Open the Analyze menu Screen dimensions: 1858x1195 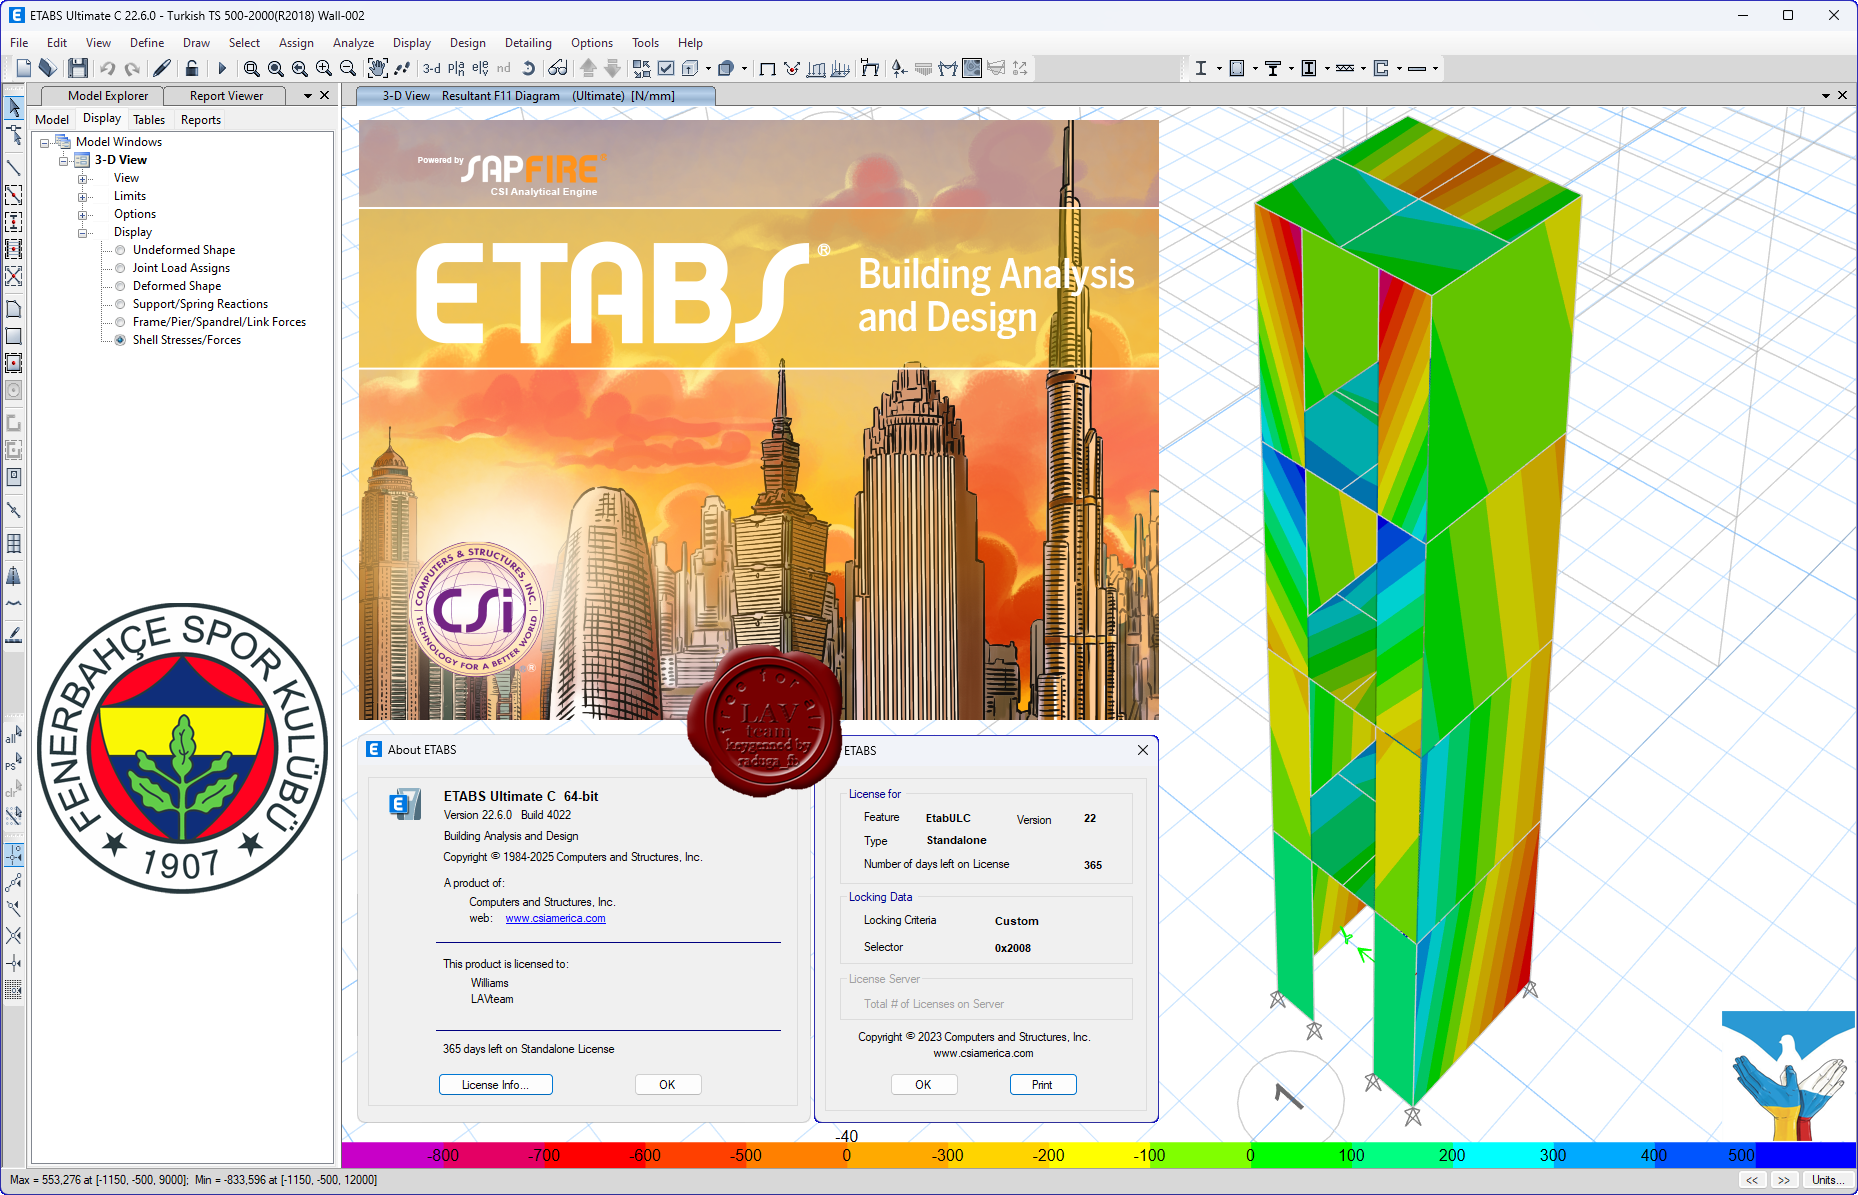(x=353, y=43)
